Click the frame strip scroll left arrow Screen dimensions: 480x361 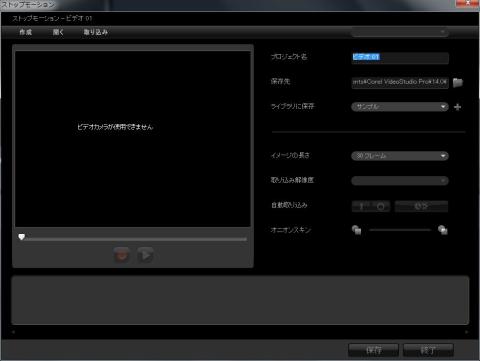13,332
